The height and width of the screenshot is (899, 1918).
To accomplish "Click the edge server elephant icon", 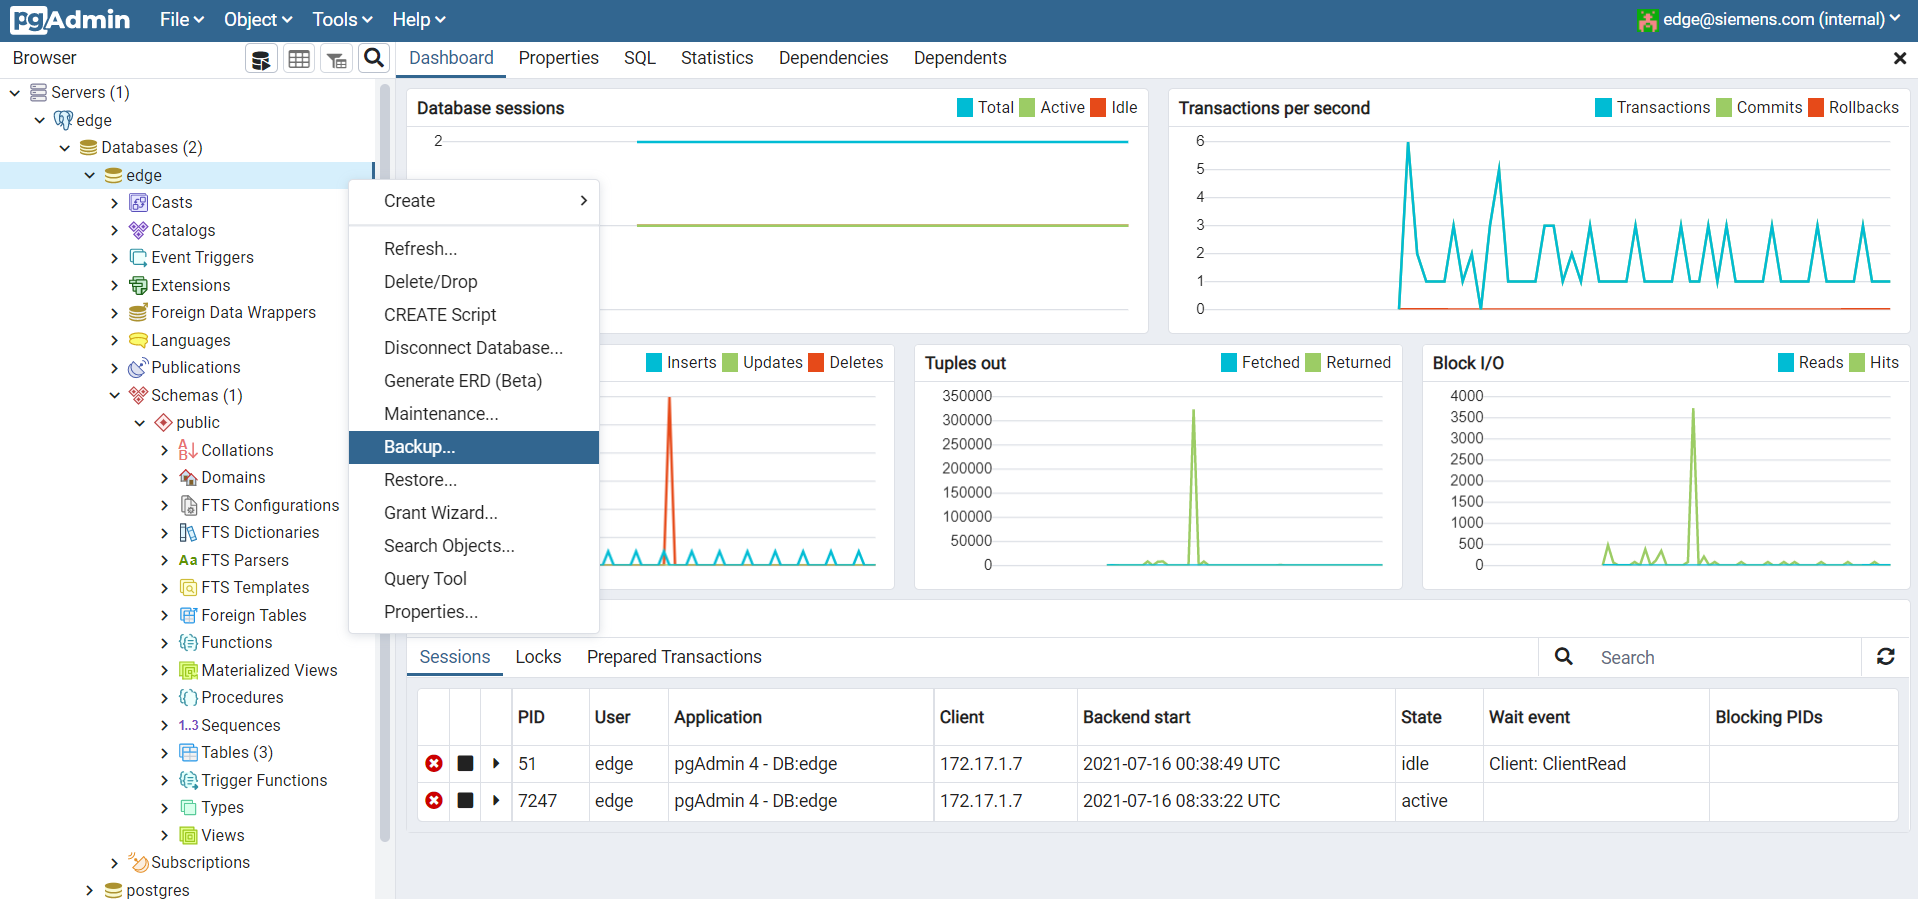I will pyautogui.click(x=63, y=120).
